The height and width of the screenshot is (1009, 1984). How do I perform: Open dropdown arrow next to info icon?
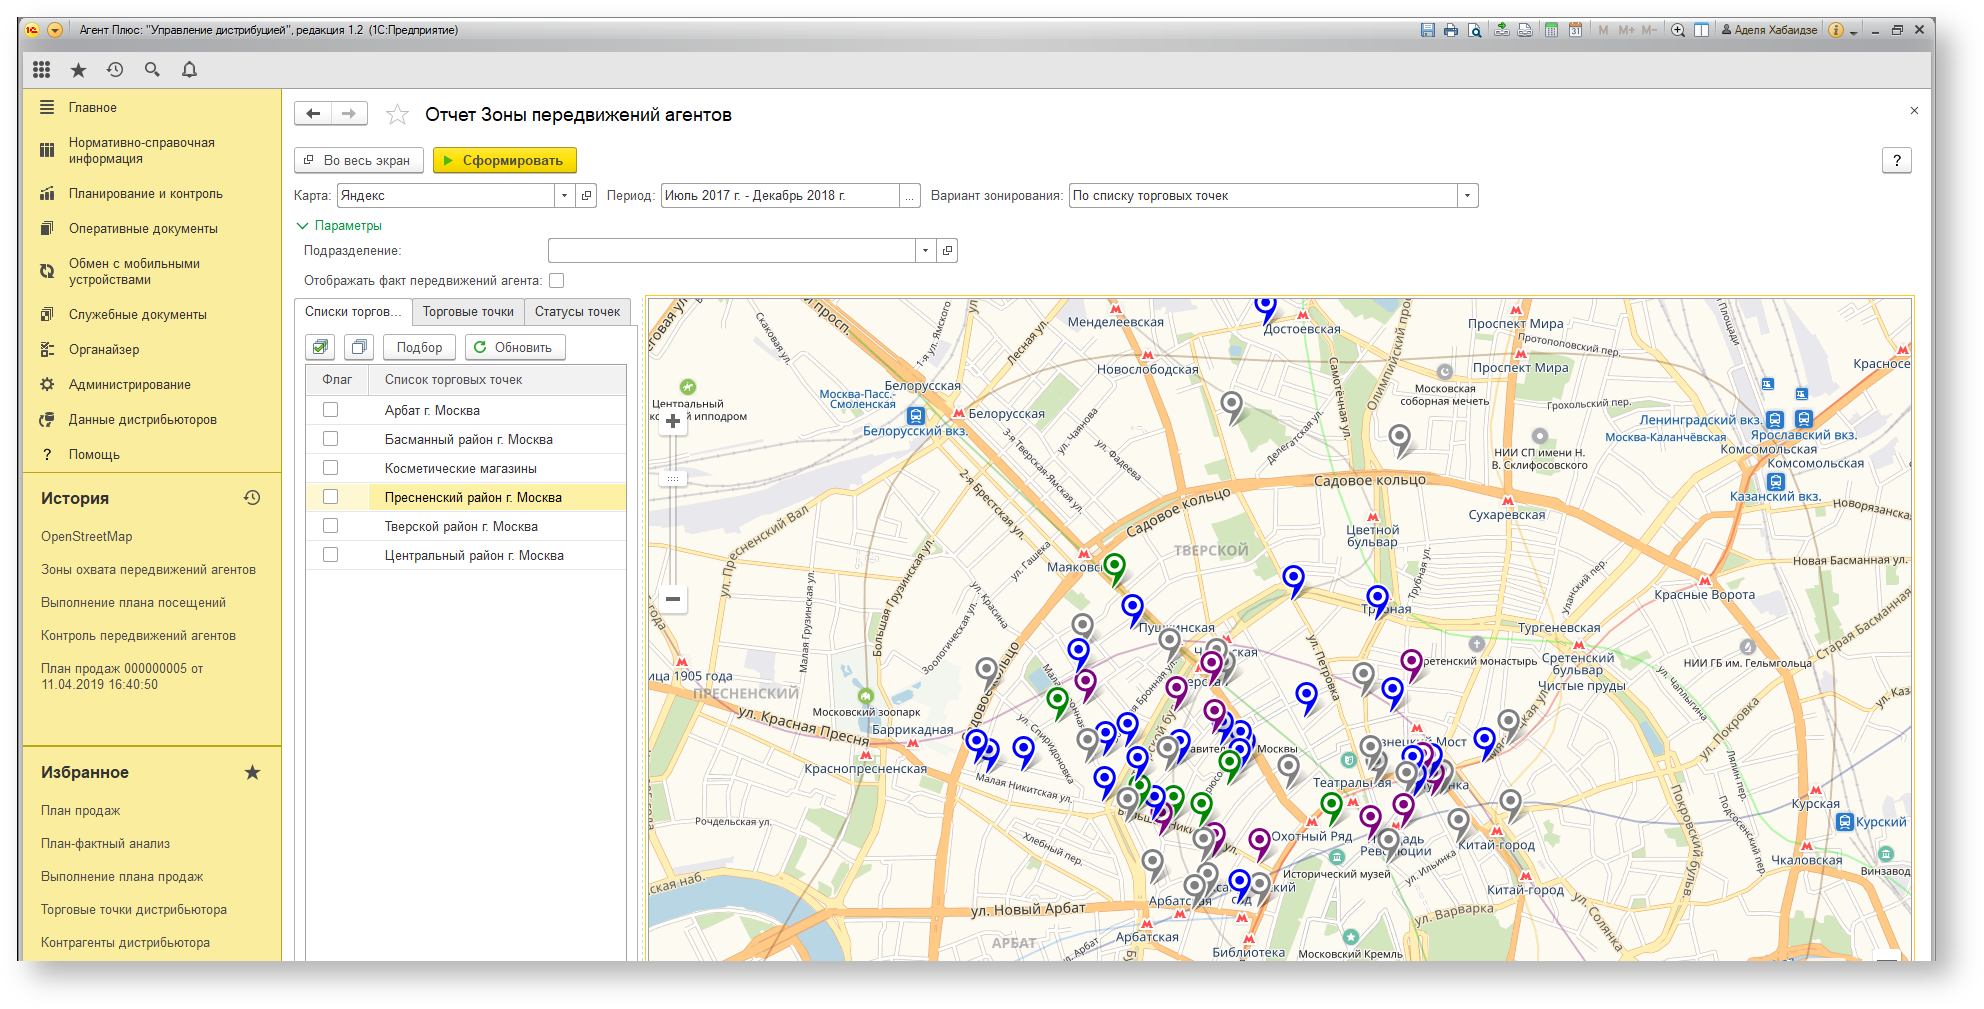point(1853,32)
